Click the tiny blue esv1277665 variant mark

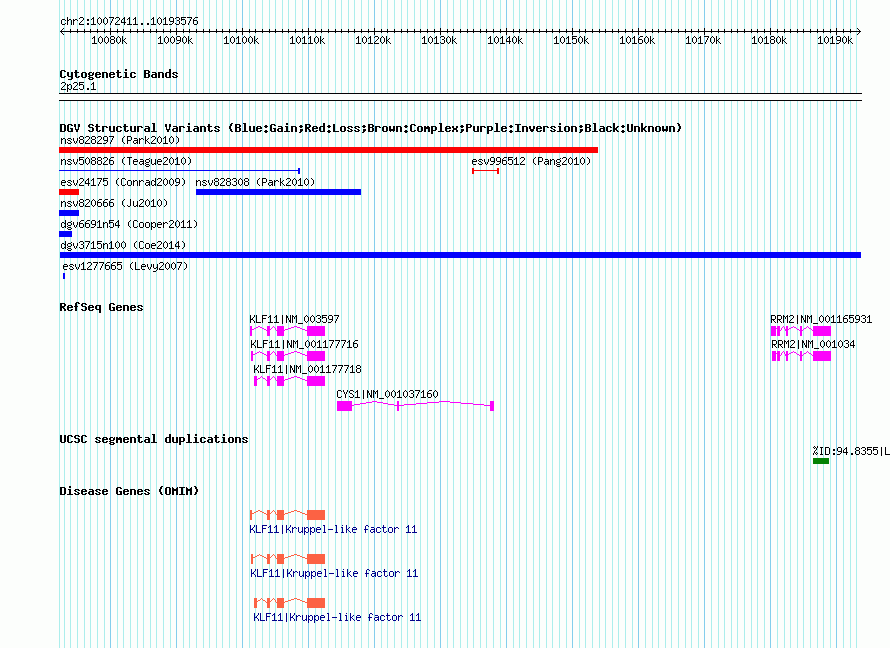(x=64, y=276)
